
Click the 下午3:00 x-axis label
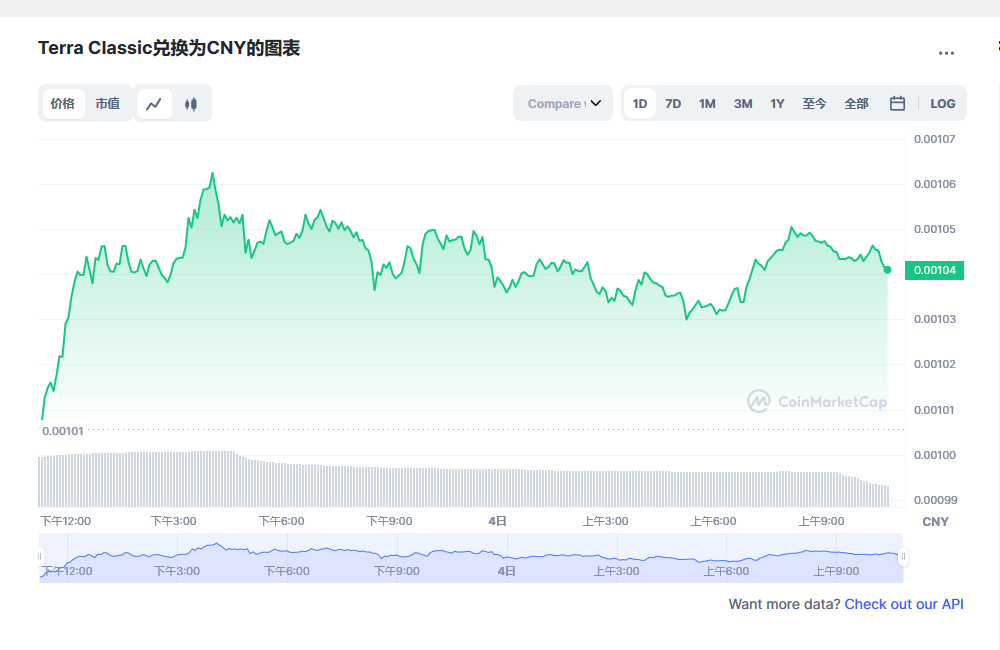173,521
